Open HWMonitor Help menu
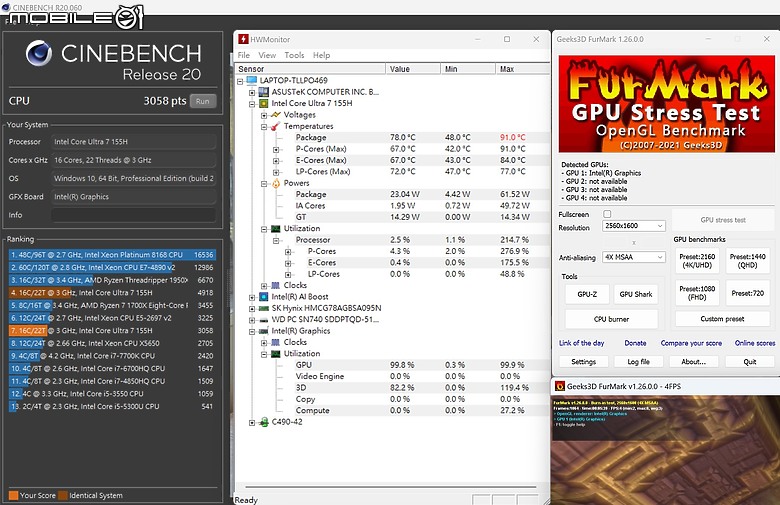The image size is (780, 505). click(x=321, y=55)
